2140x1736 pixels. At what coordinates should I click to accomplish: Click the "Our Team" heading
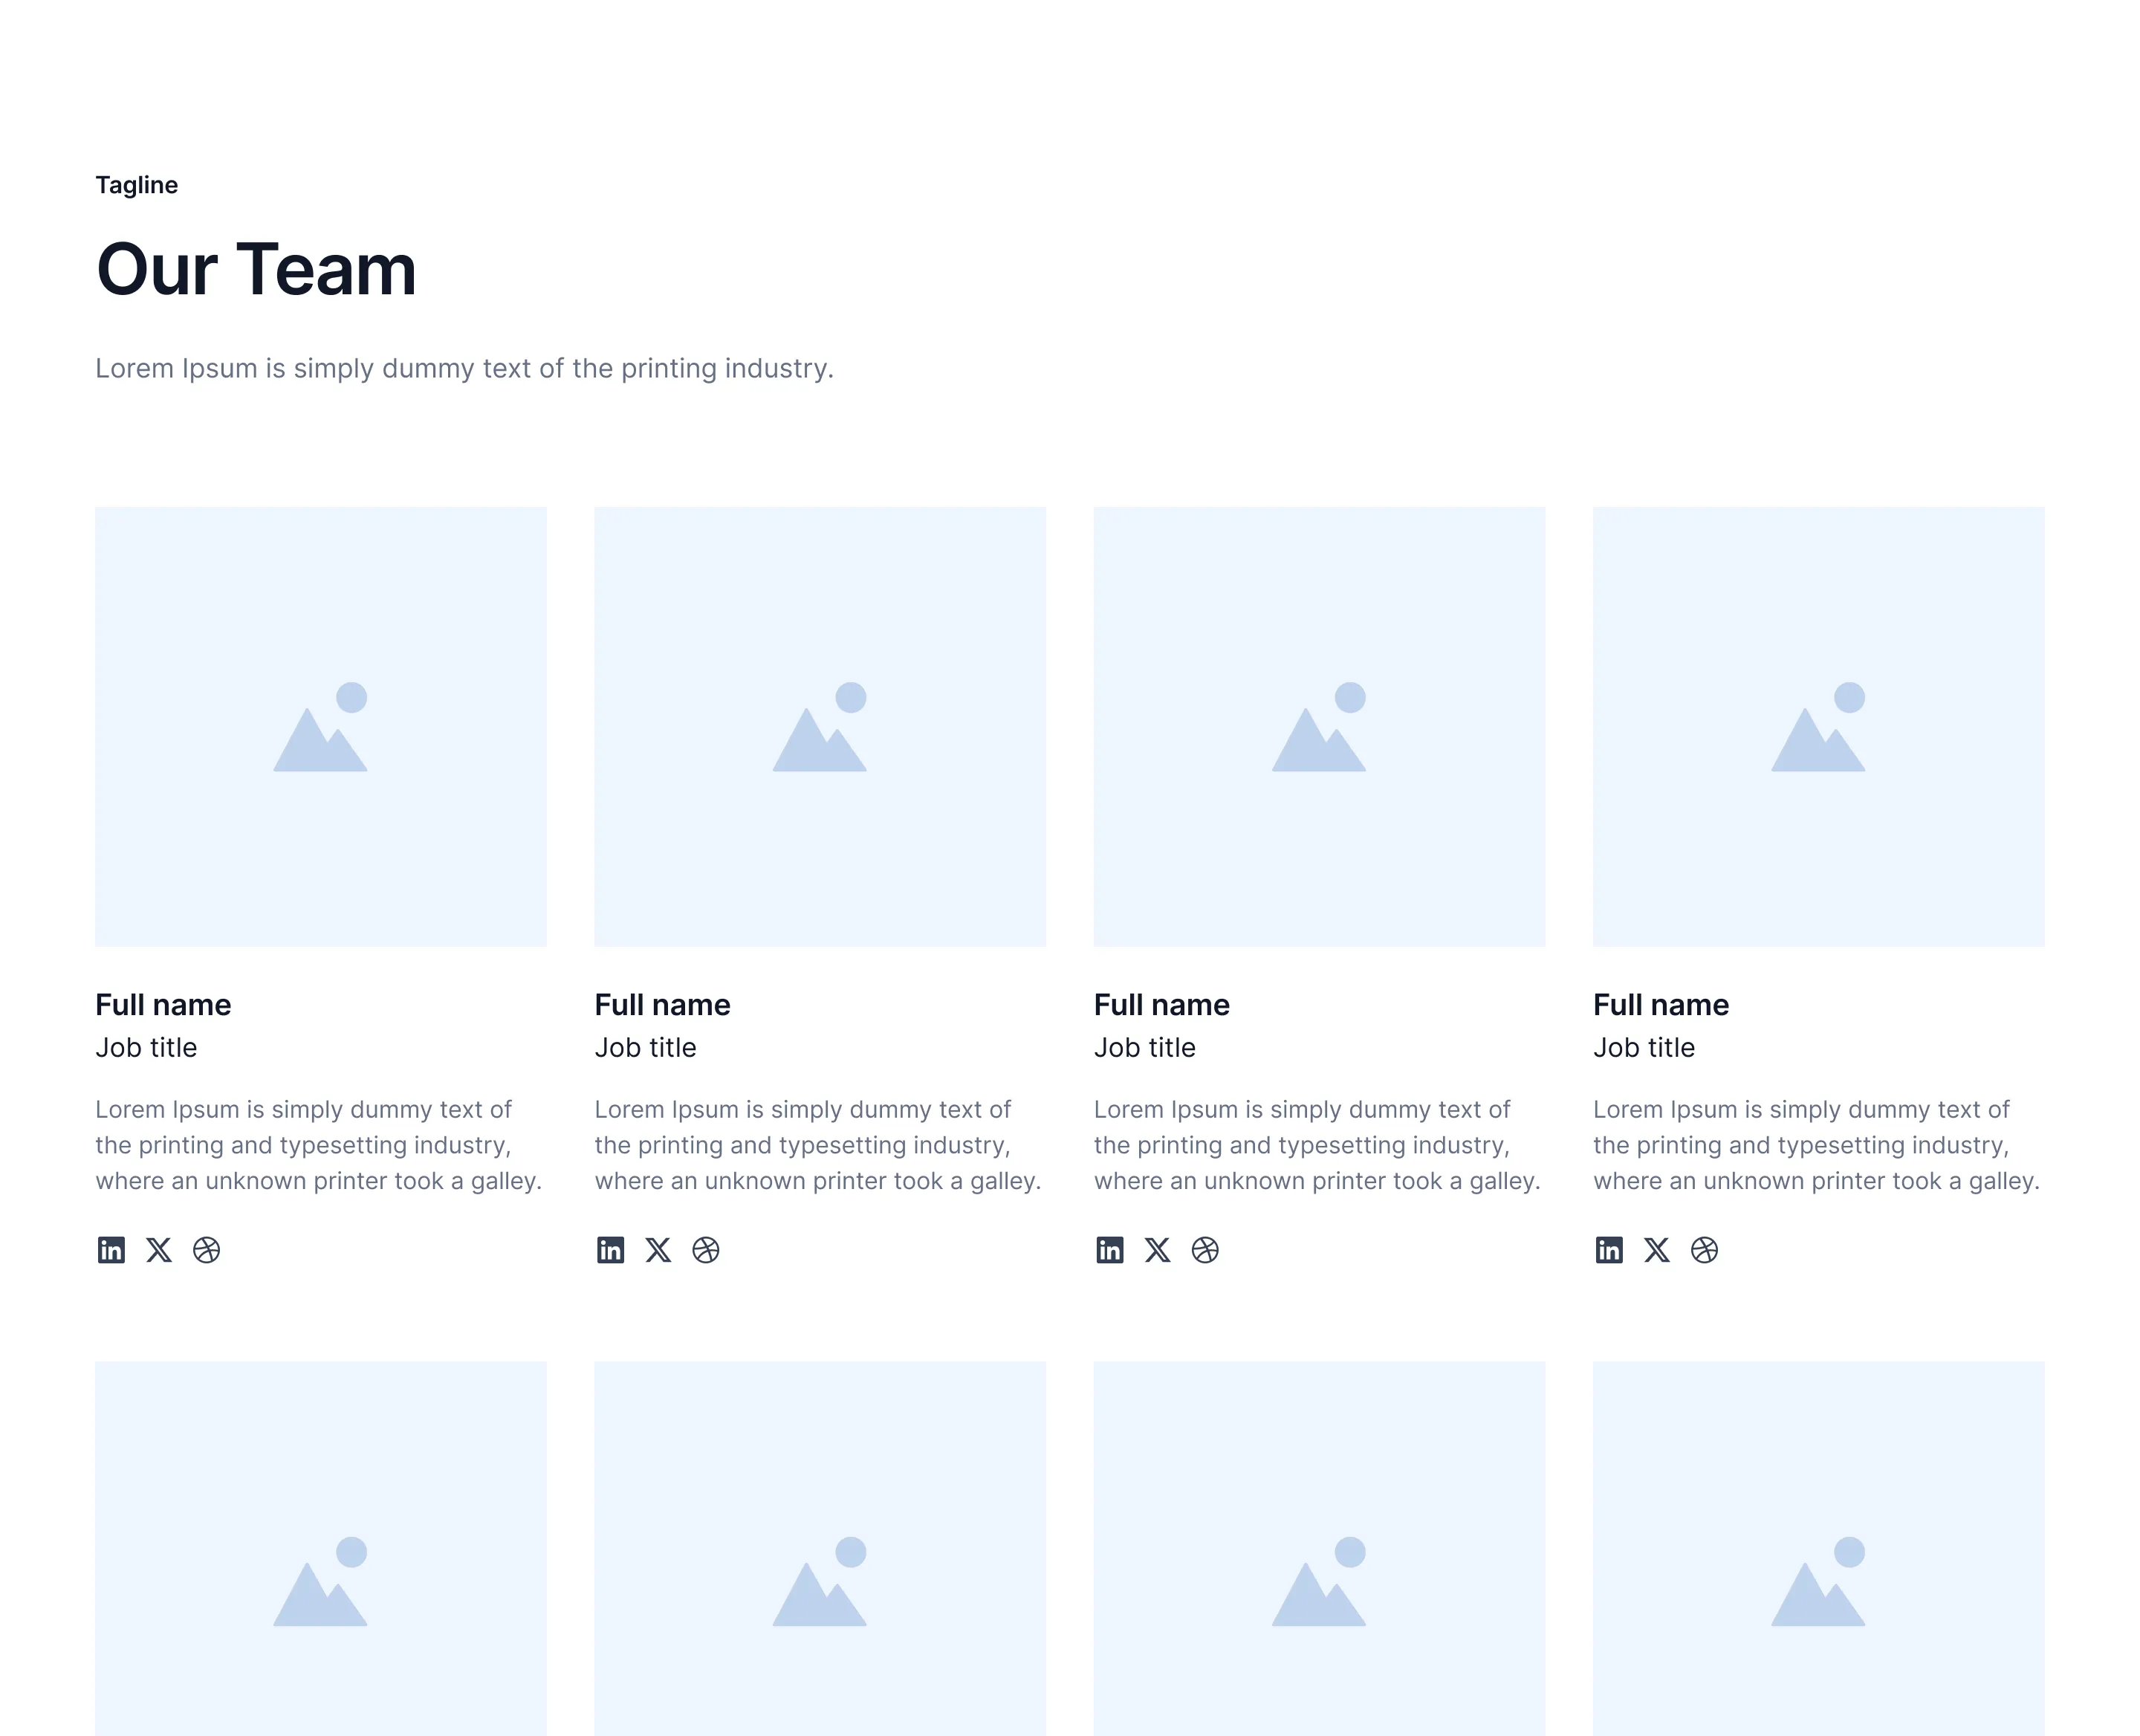click(x=256, y=269)
